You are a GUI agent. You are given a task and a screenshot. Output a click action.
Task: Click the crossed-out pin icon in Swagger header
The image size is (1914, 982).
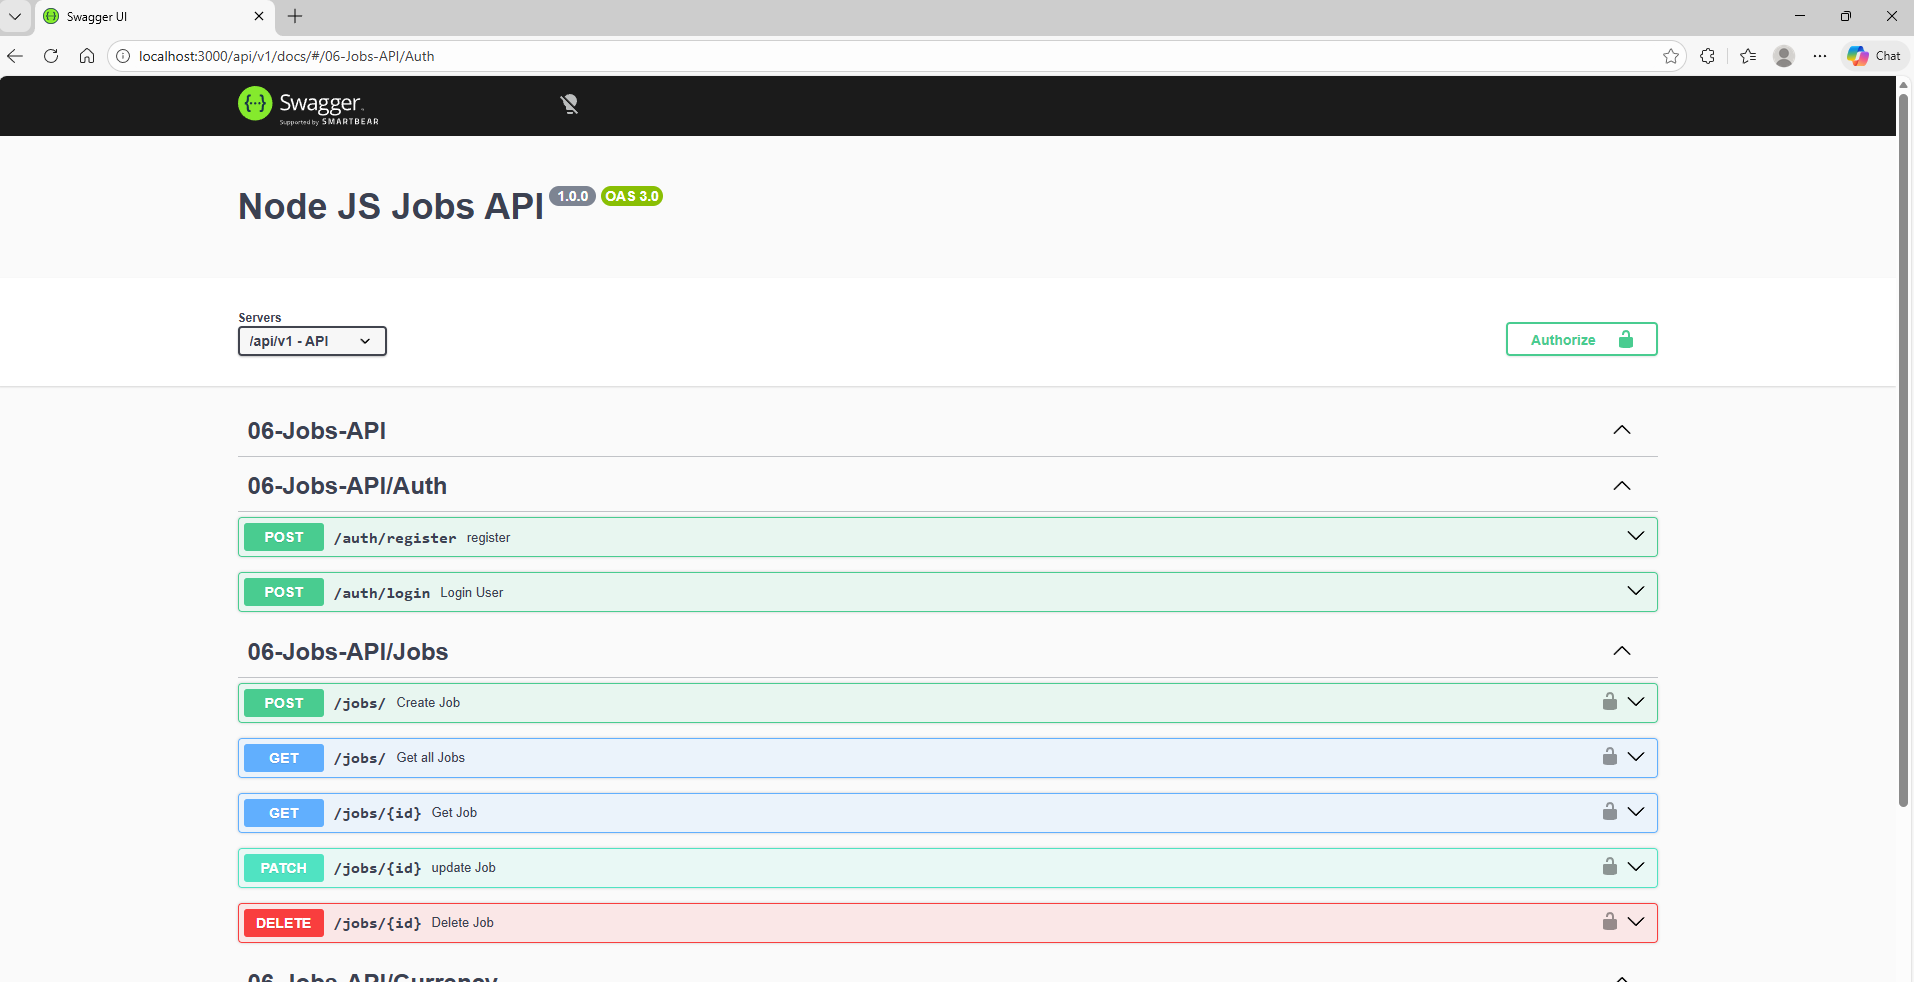pyautogui.click(x=569, y=104)
